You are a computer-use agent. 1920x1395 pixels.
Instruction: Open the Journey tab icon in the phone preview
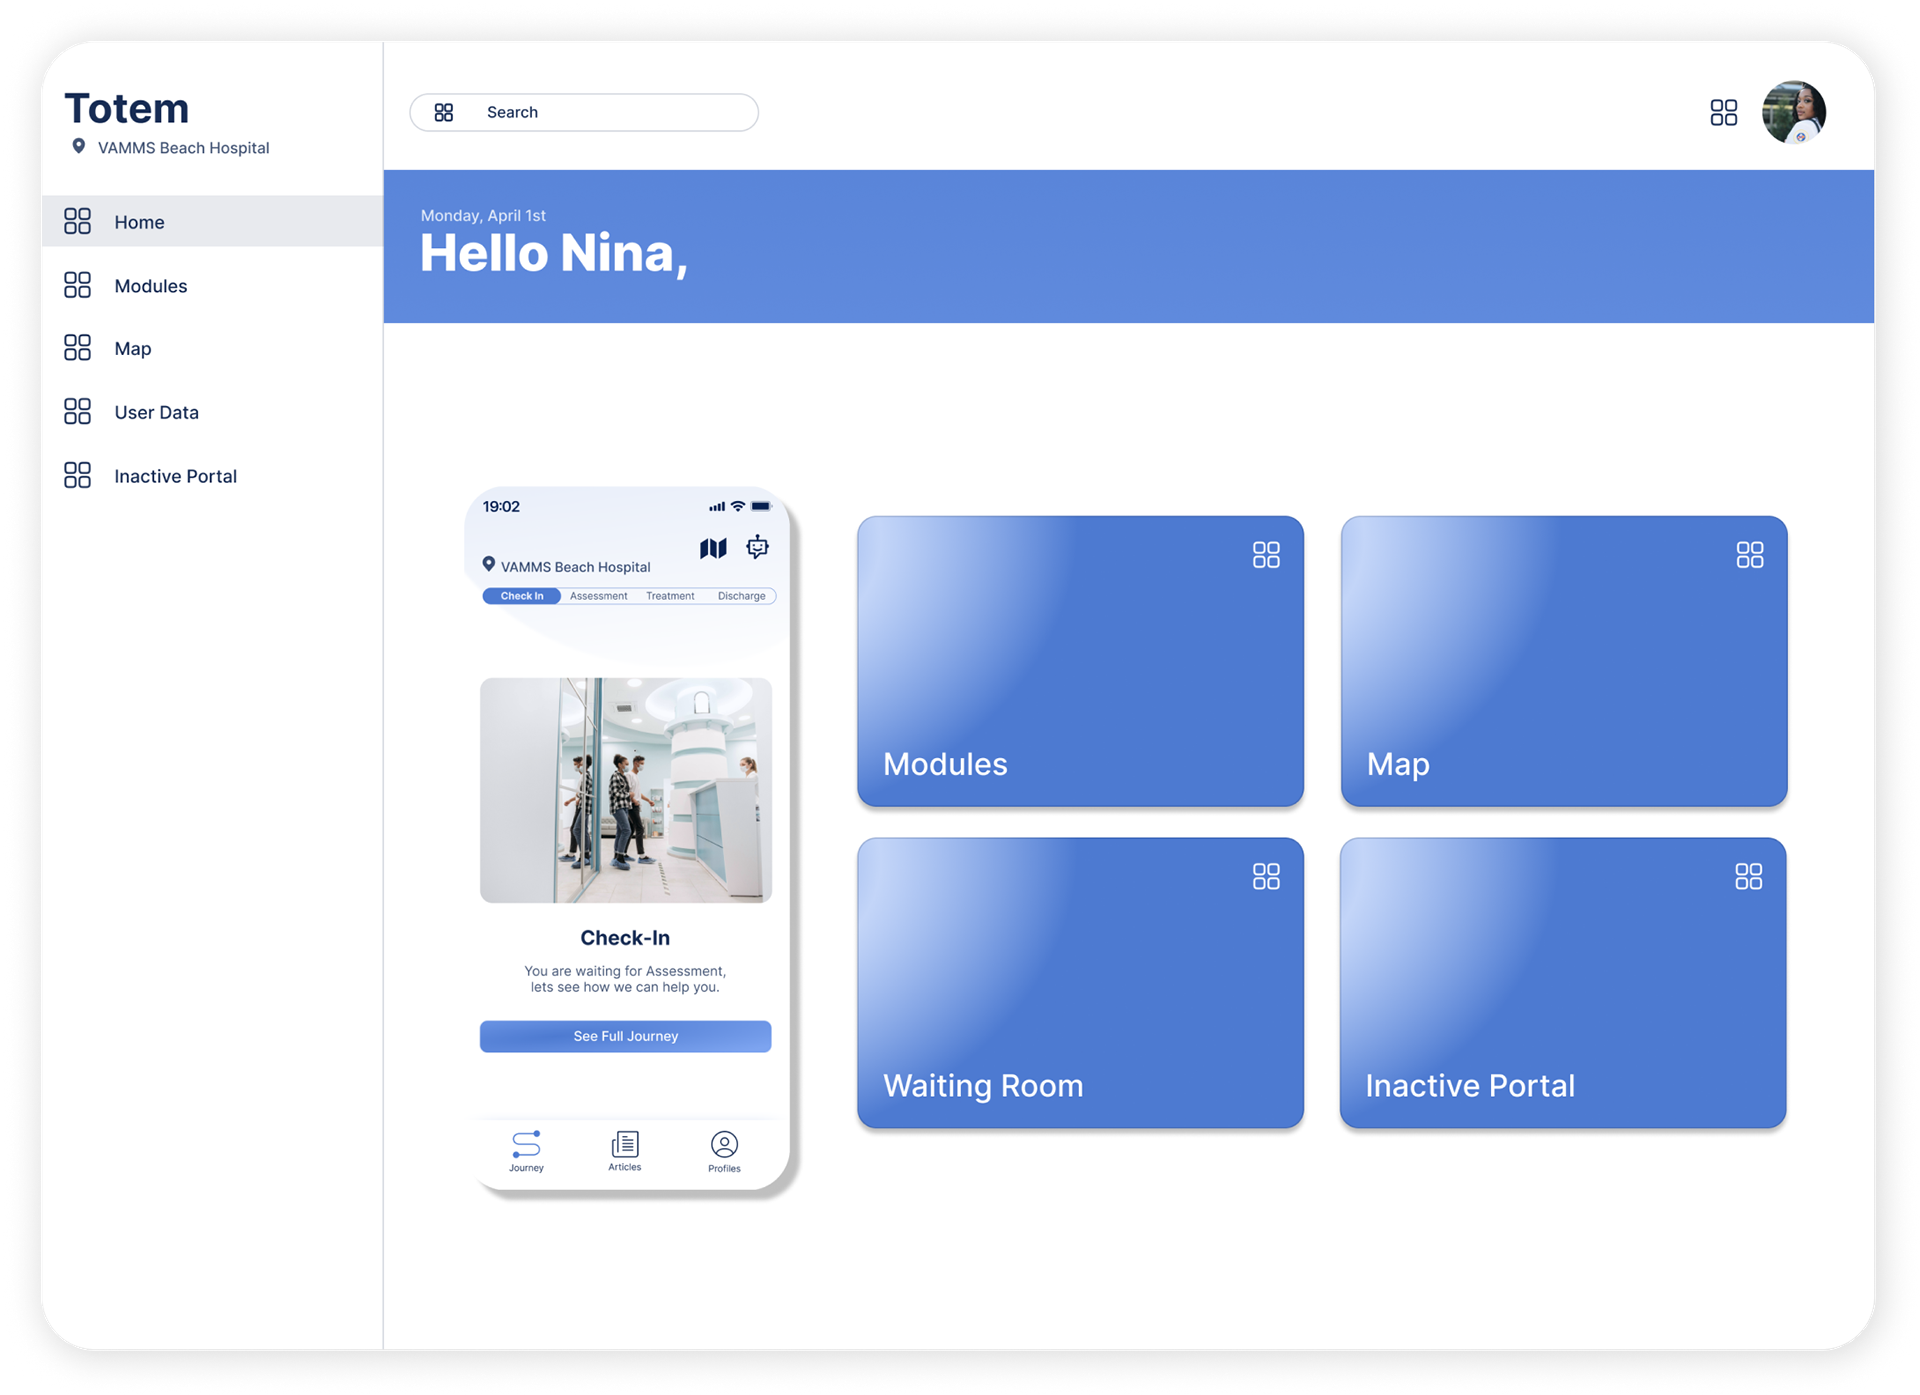526,1144
